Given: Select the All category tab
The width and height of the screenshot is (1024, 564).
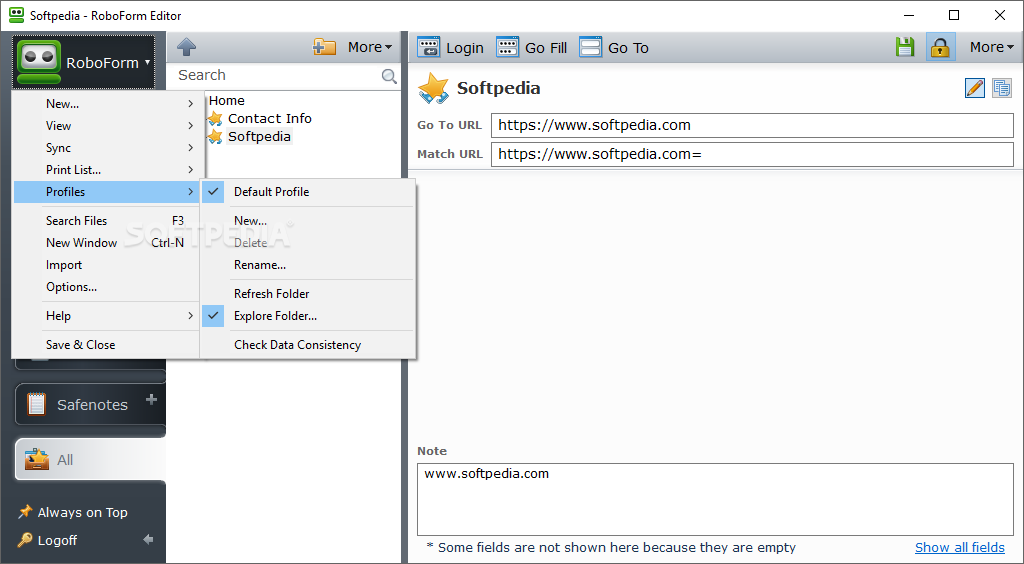Looking at the screenshot, I should tap(90, 460).
